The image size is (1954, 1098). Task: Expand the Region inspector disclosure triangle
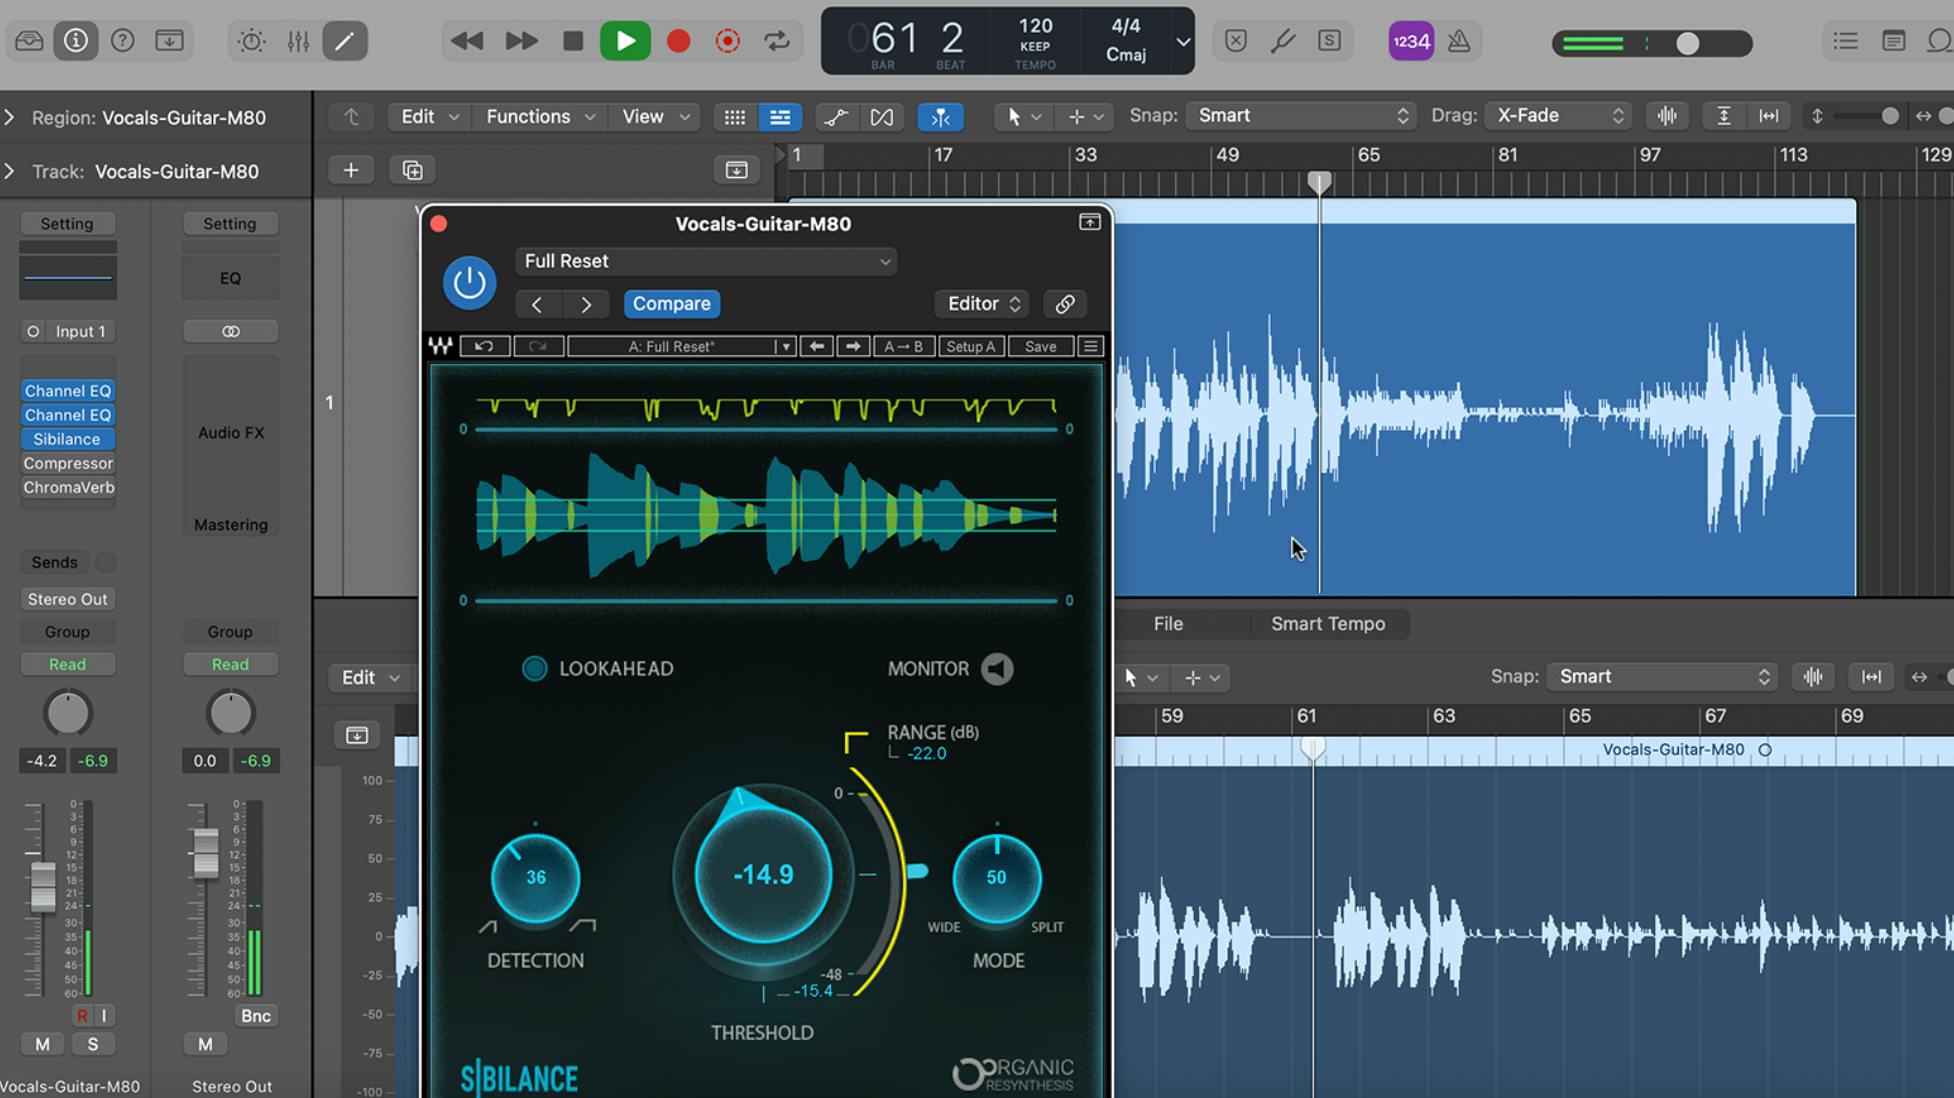point(9,117)
